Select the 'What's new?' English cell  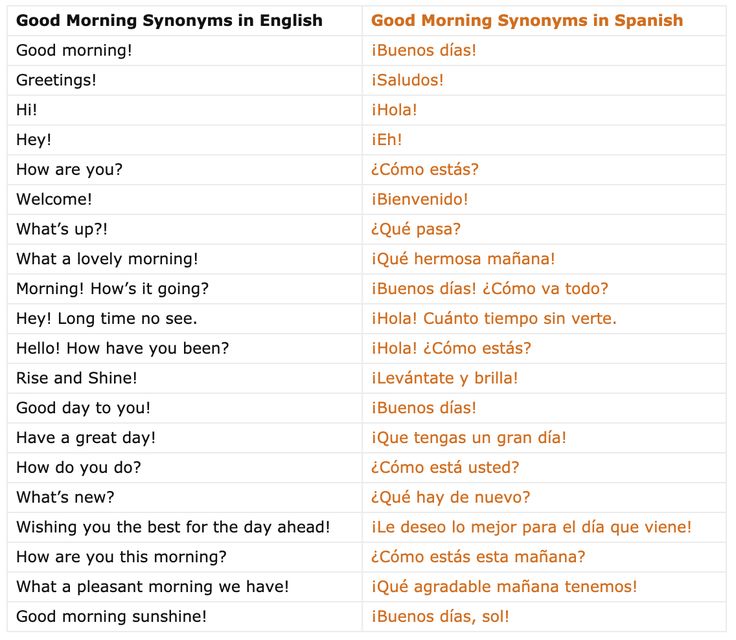click(65, 497)
